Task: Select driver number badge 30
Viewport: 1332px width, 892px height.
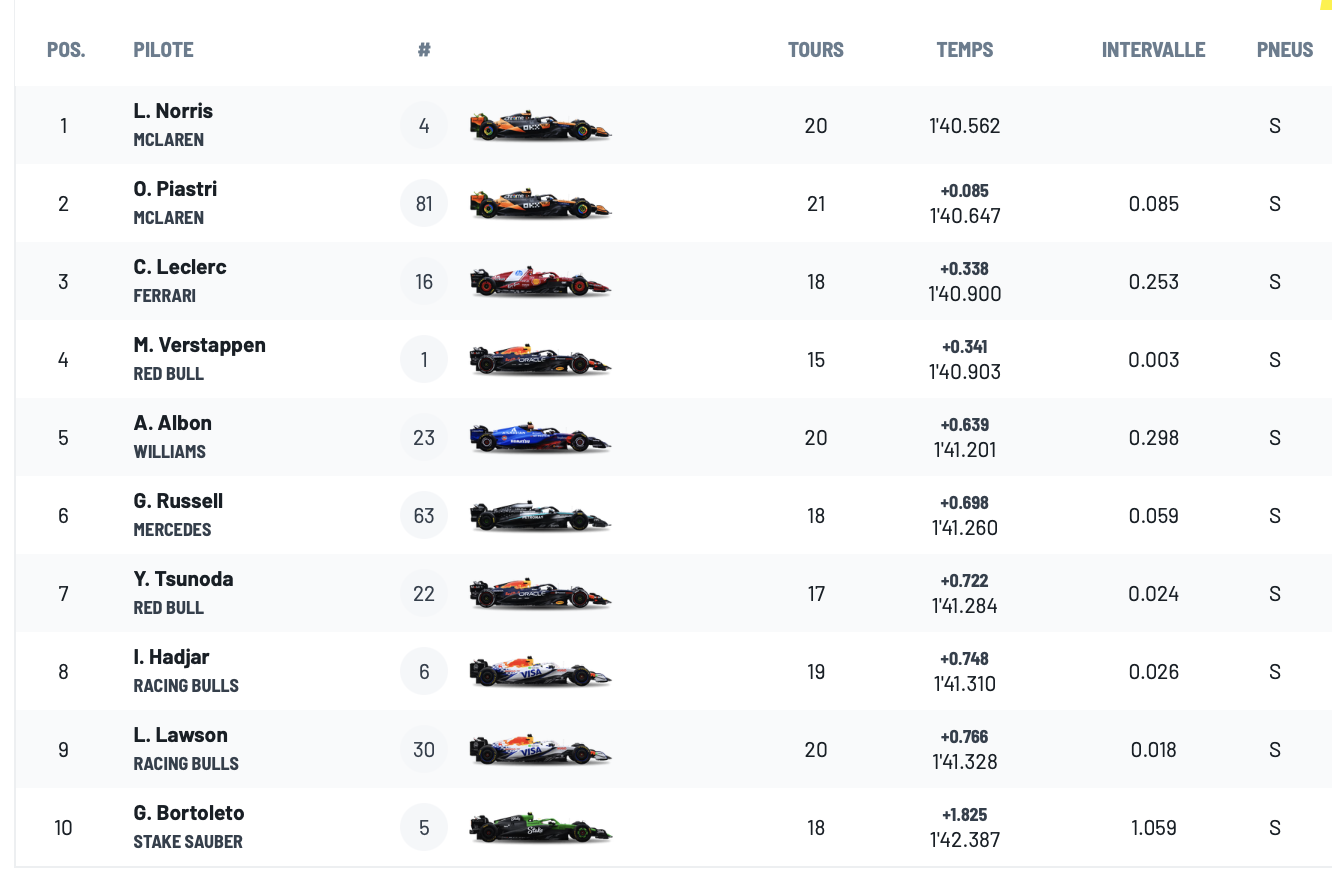Action: click(x=424, y=750)
